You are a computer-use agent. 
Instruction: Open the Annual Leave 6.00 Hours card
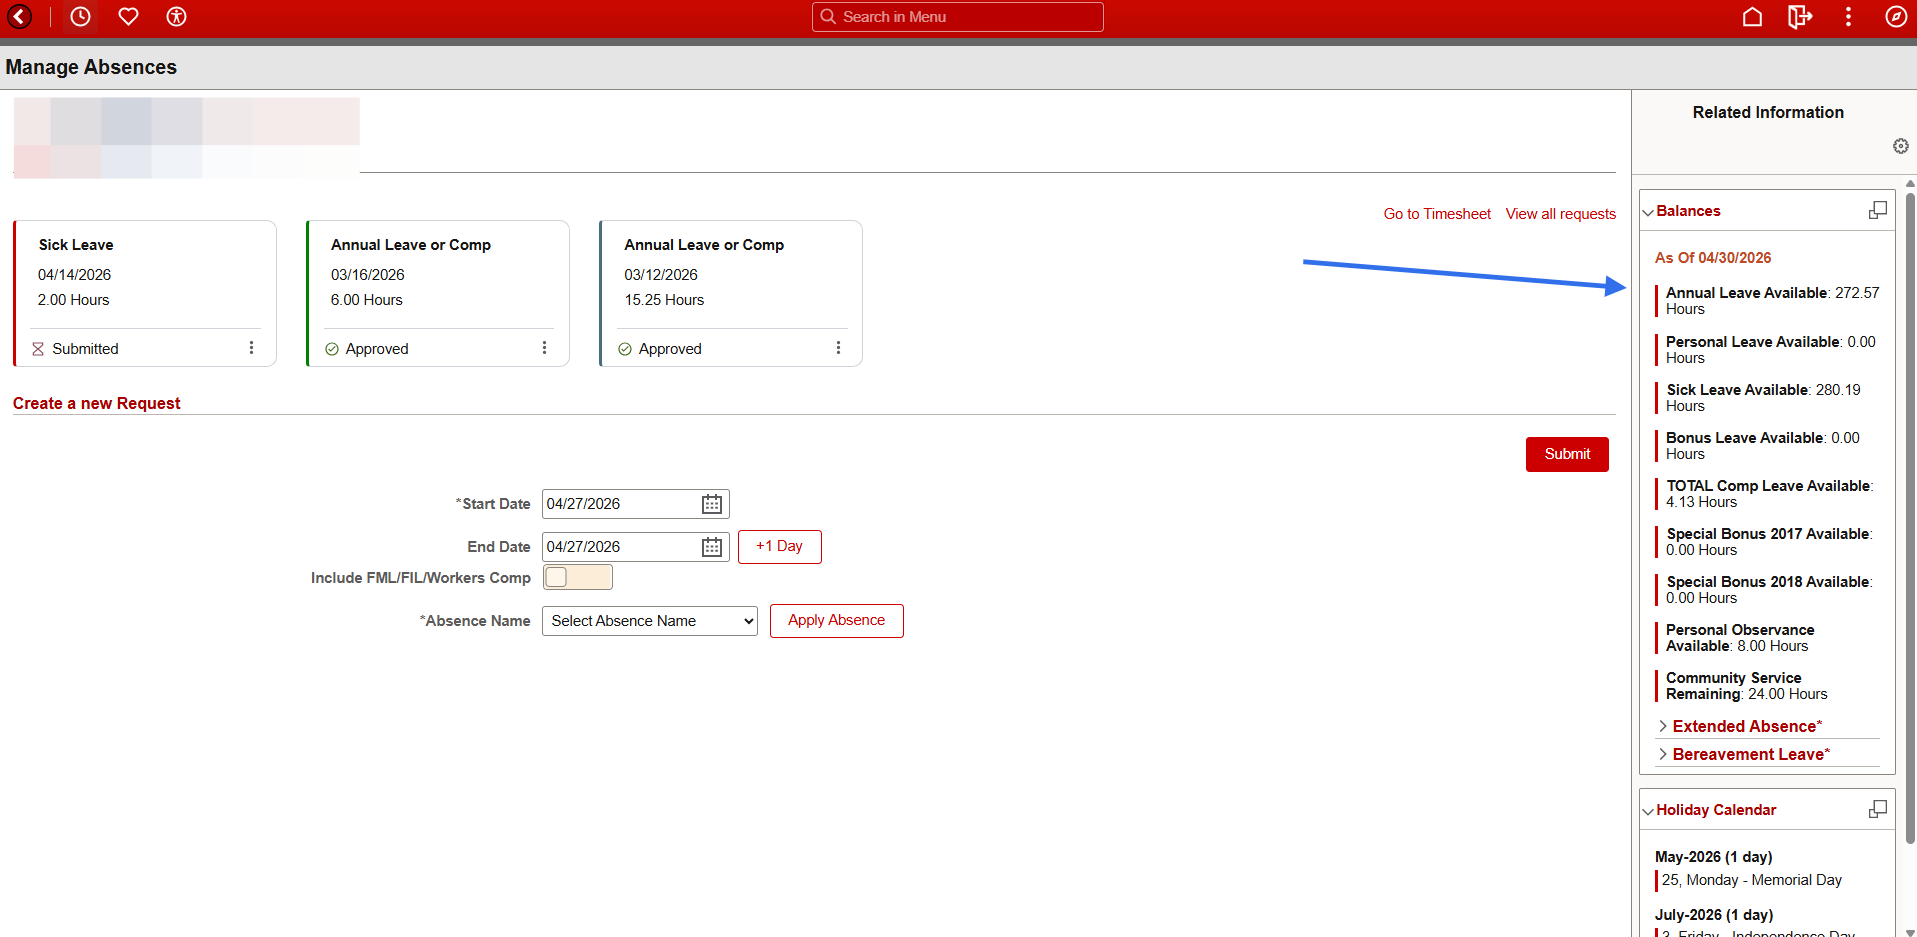point(438,293)
